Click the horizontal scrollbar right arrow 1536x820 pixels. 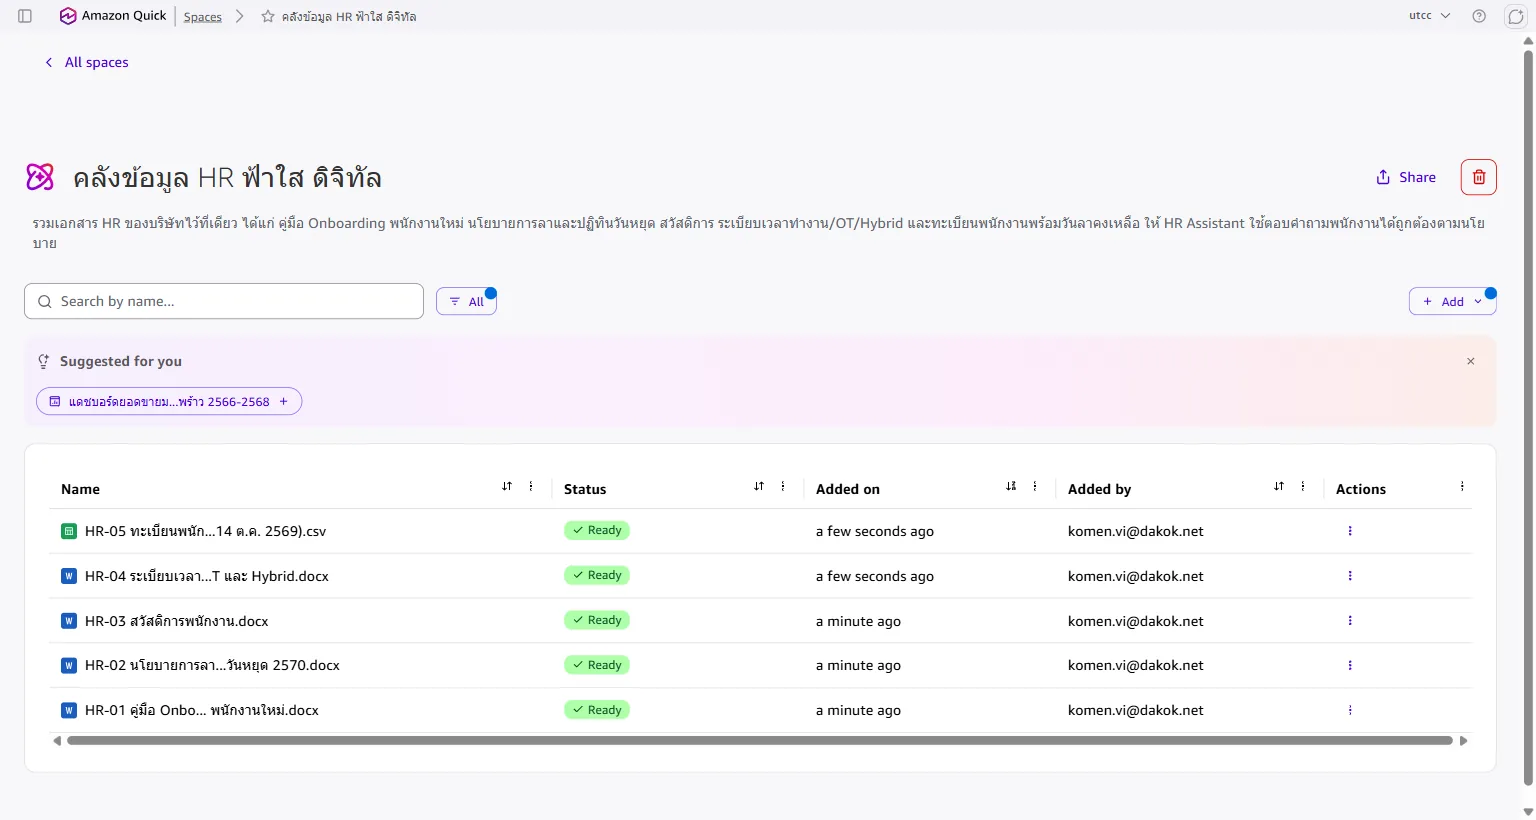(1464, 741)
